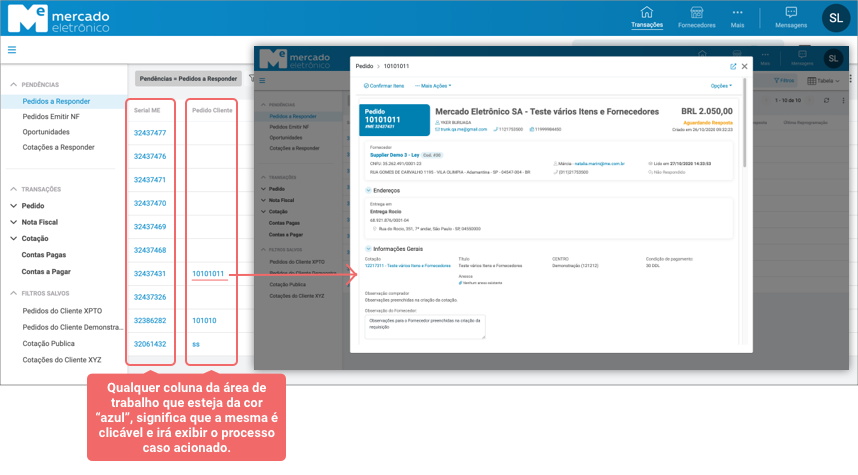Expand the Cotação item in the main sidebar

pyautogui.click(x=14, y=239)
